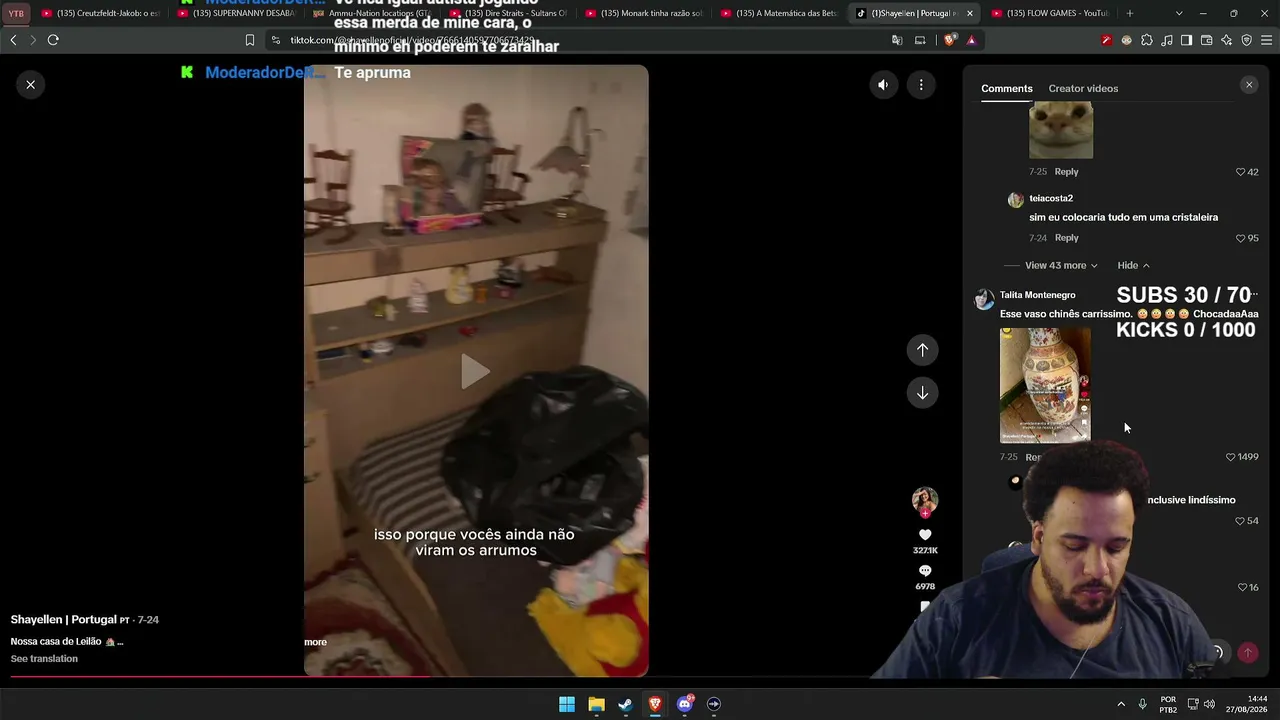
Task: Open Steam from the taskbar
Action: [x=626, y=704]
